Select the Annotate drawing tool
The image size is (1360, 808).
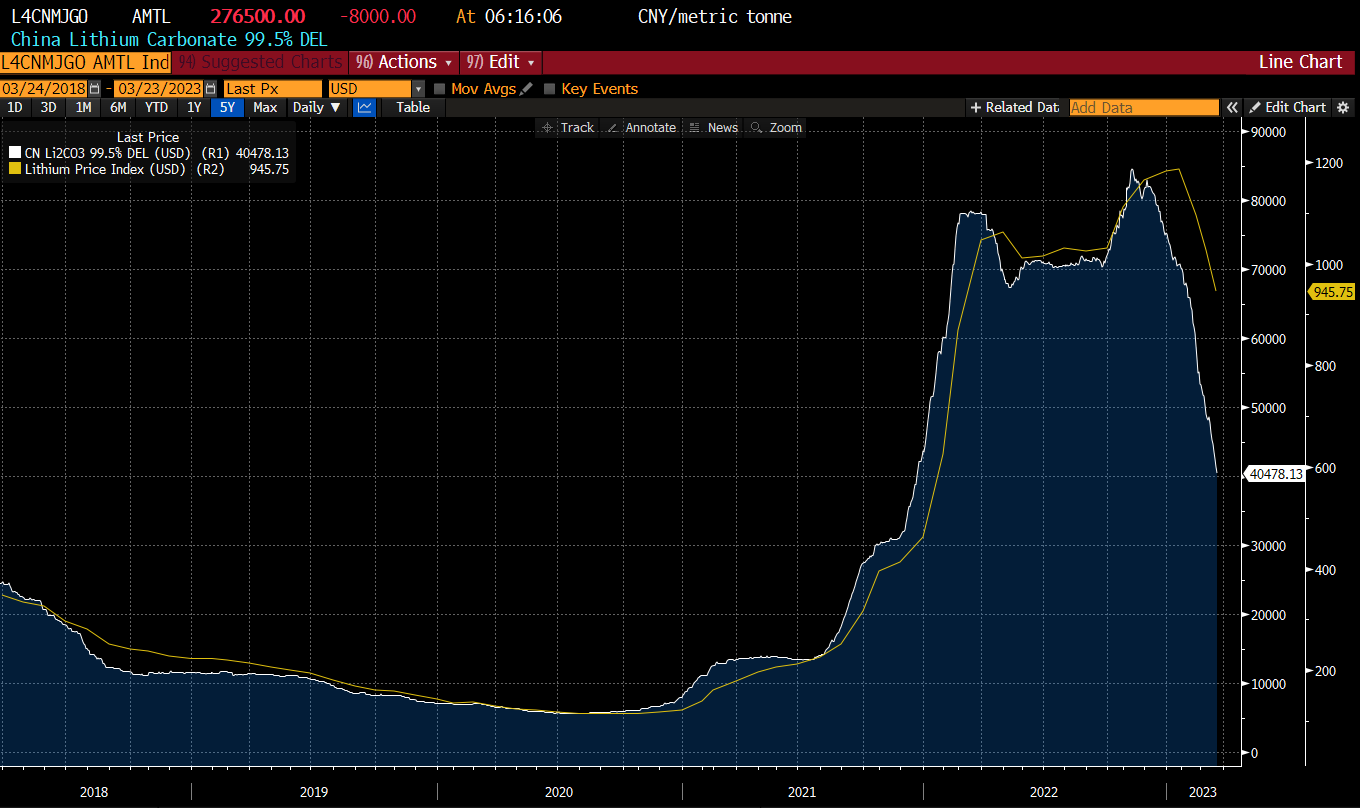point(641,127)
